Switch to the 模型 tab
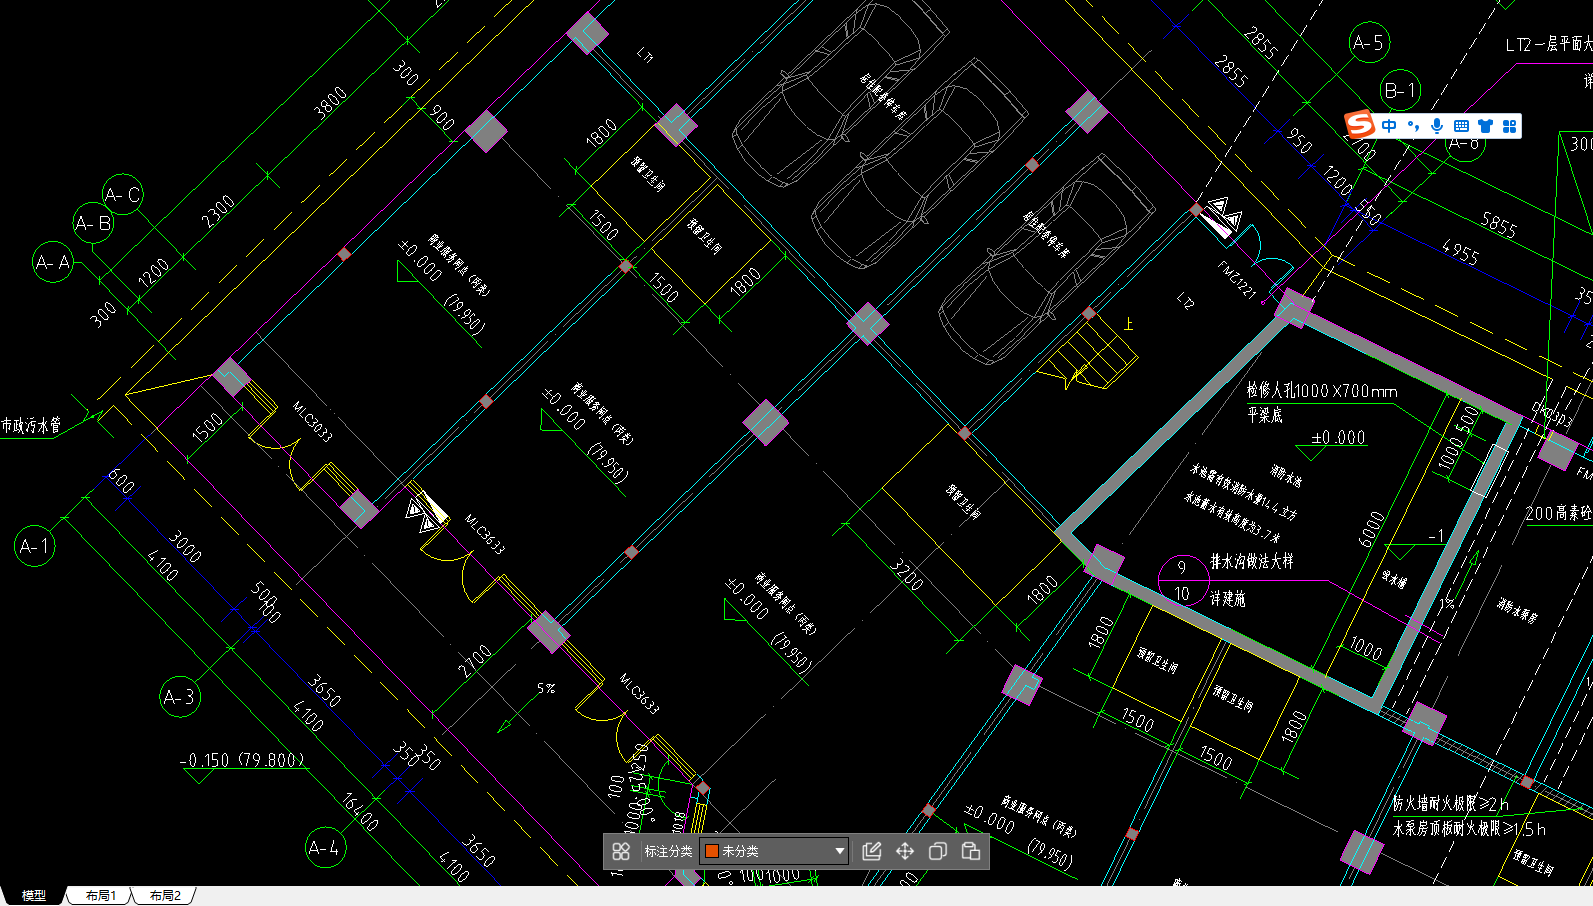Screen dimensions: 1593x906 (34, 895)
